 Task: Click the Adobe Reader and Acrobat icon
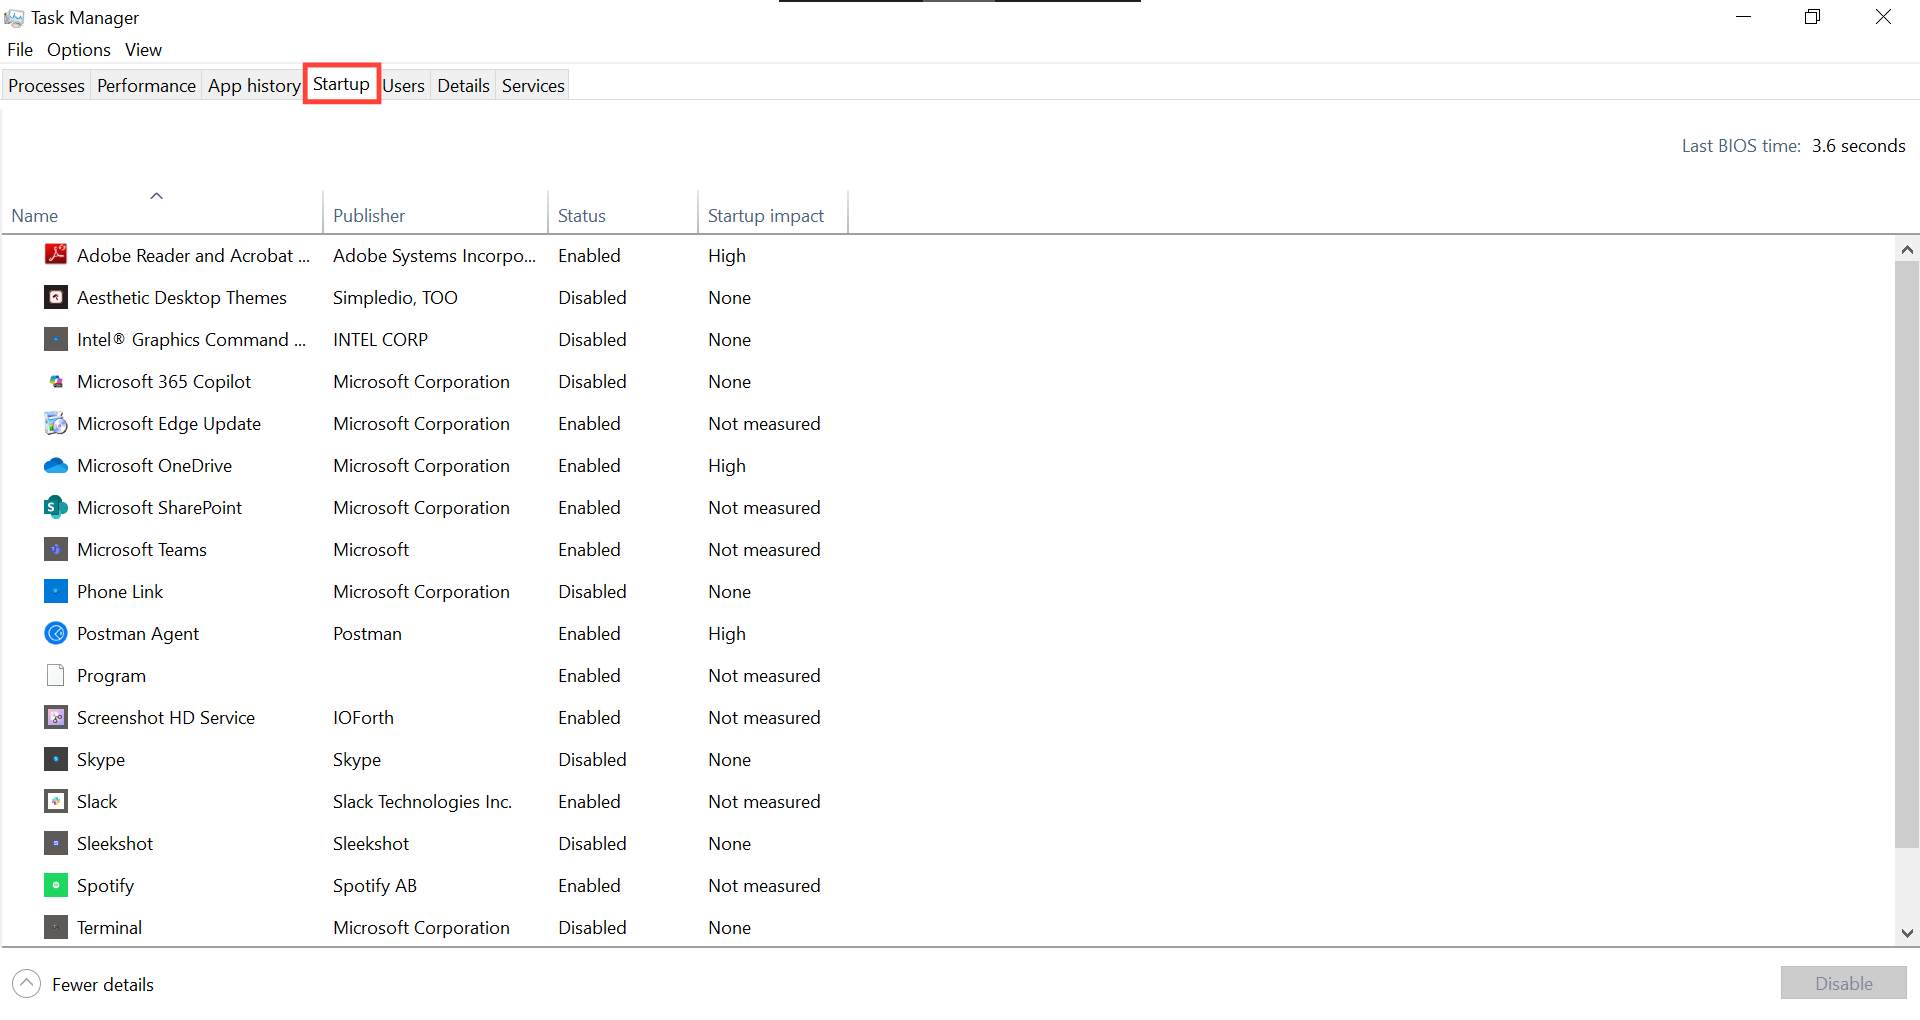(x=56, y=255)
